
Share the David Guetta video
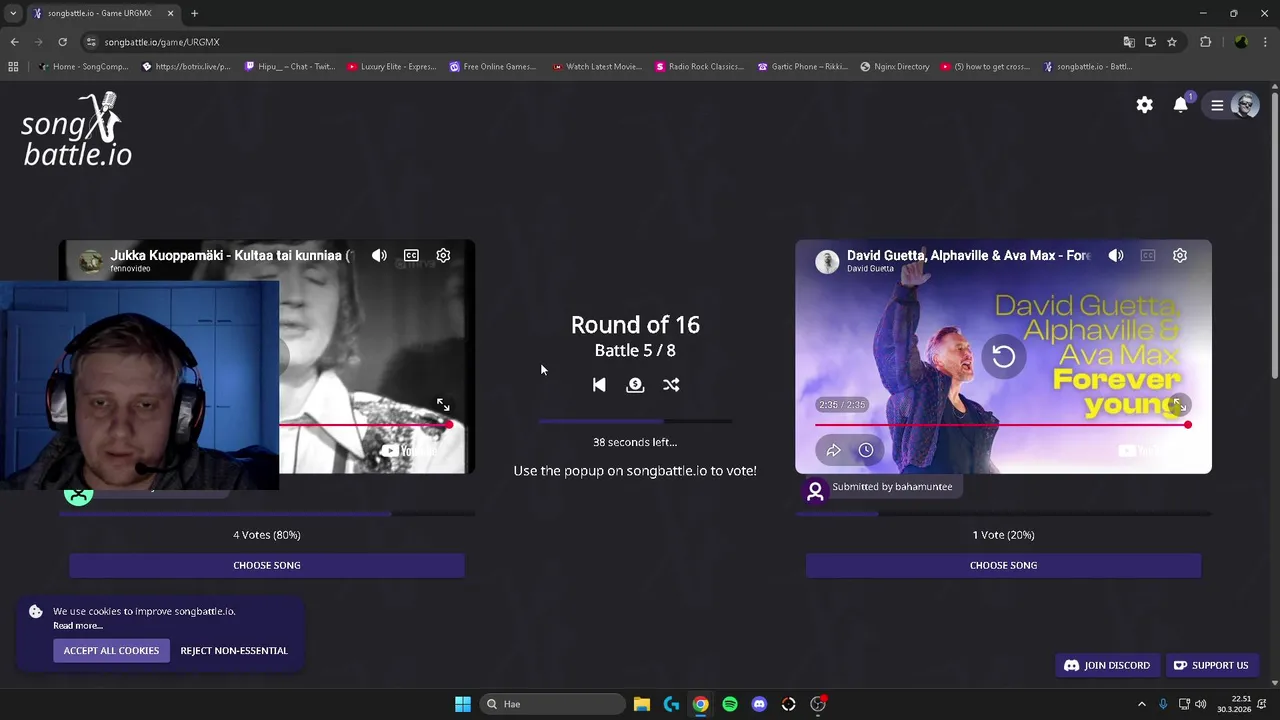(x=833, y=450)
